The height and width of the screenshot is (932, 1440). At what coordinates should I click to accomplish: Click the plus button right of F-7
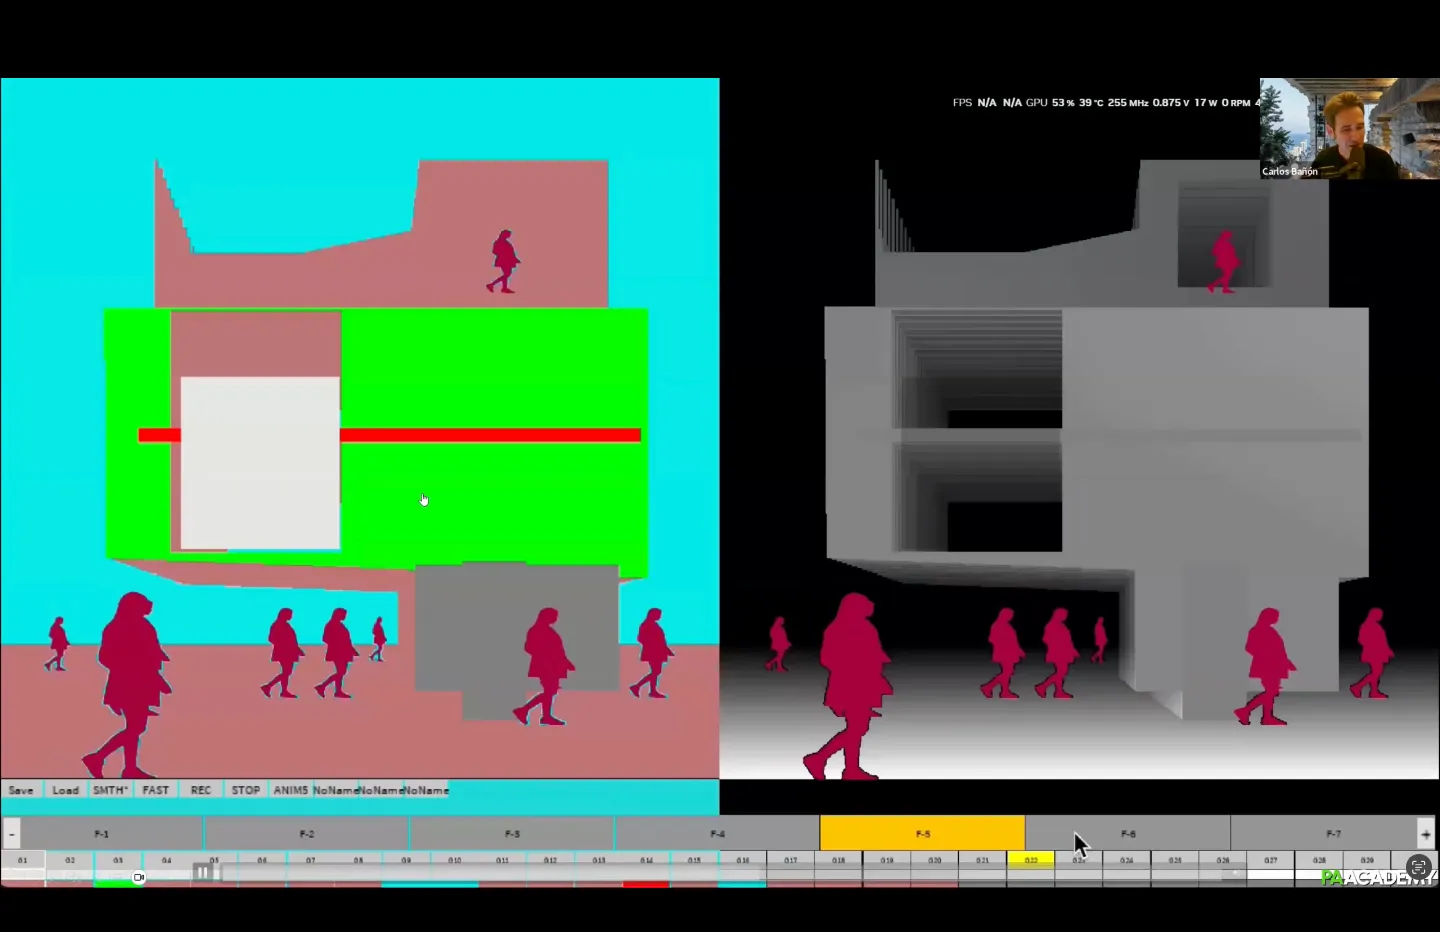pyautogui.click(x=1425, y=833)
